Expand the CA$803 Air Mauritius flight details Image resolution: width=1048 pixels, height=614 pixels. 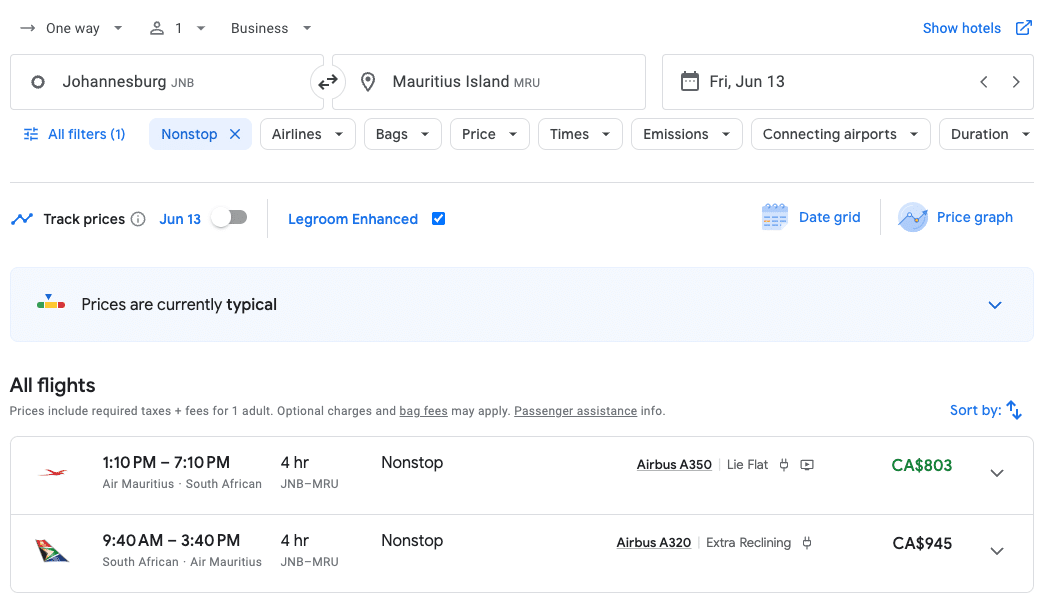[x=996, y=473]
